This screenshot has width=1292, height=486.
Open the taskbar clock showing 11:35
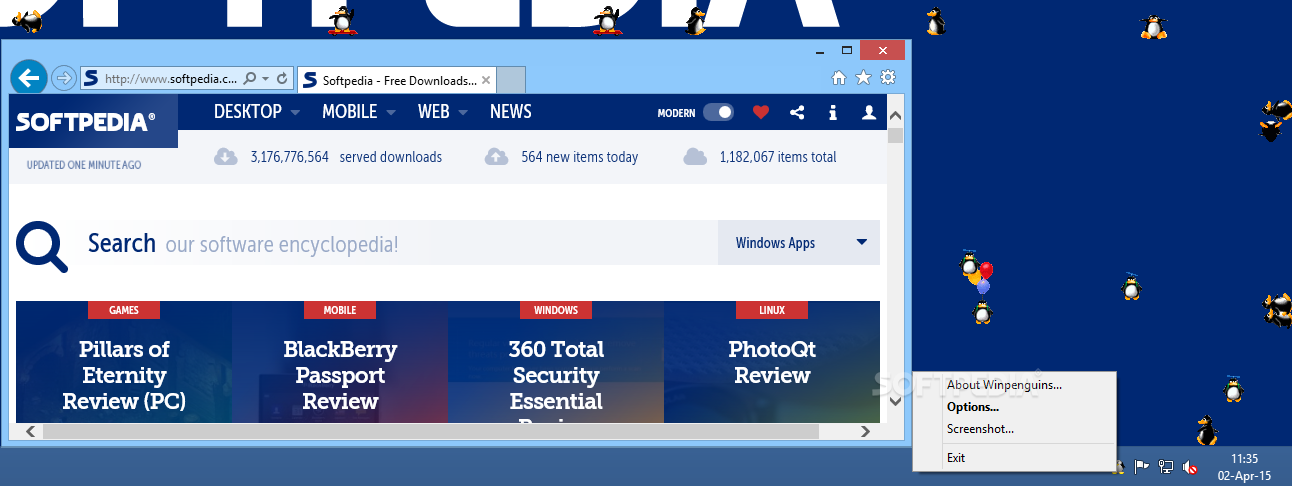1244,466
